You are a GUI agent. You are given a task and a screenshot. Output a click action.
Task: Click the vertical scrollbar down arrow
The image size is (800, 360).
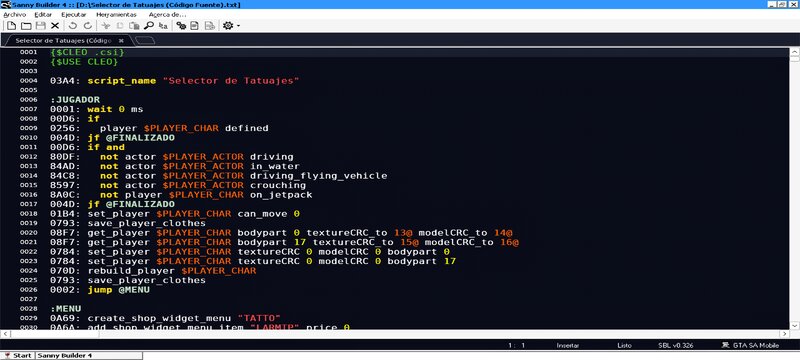795,325
